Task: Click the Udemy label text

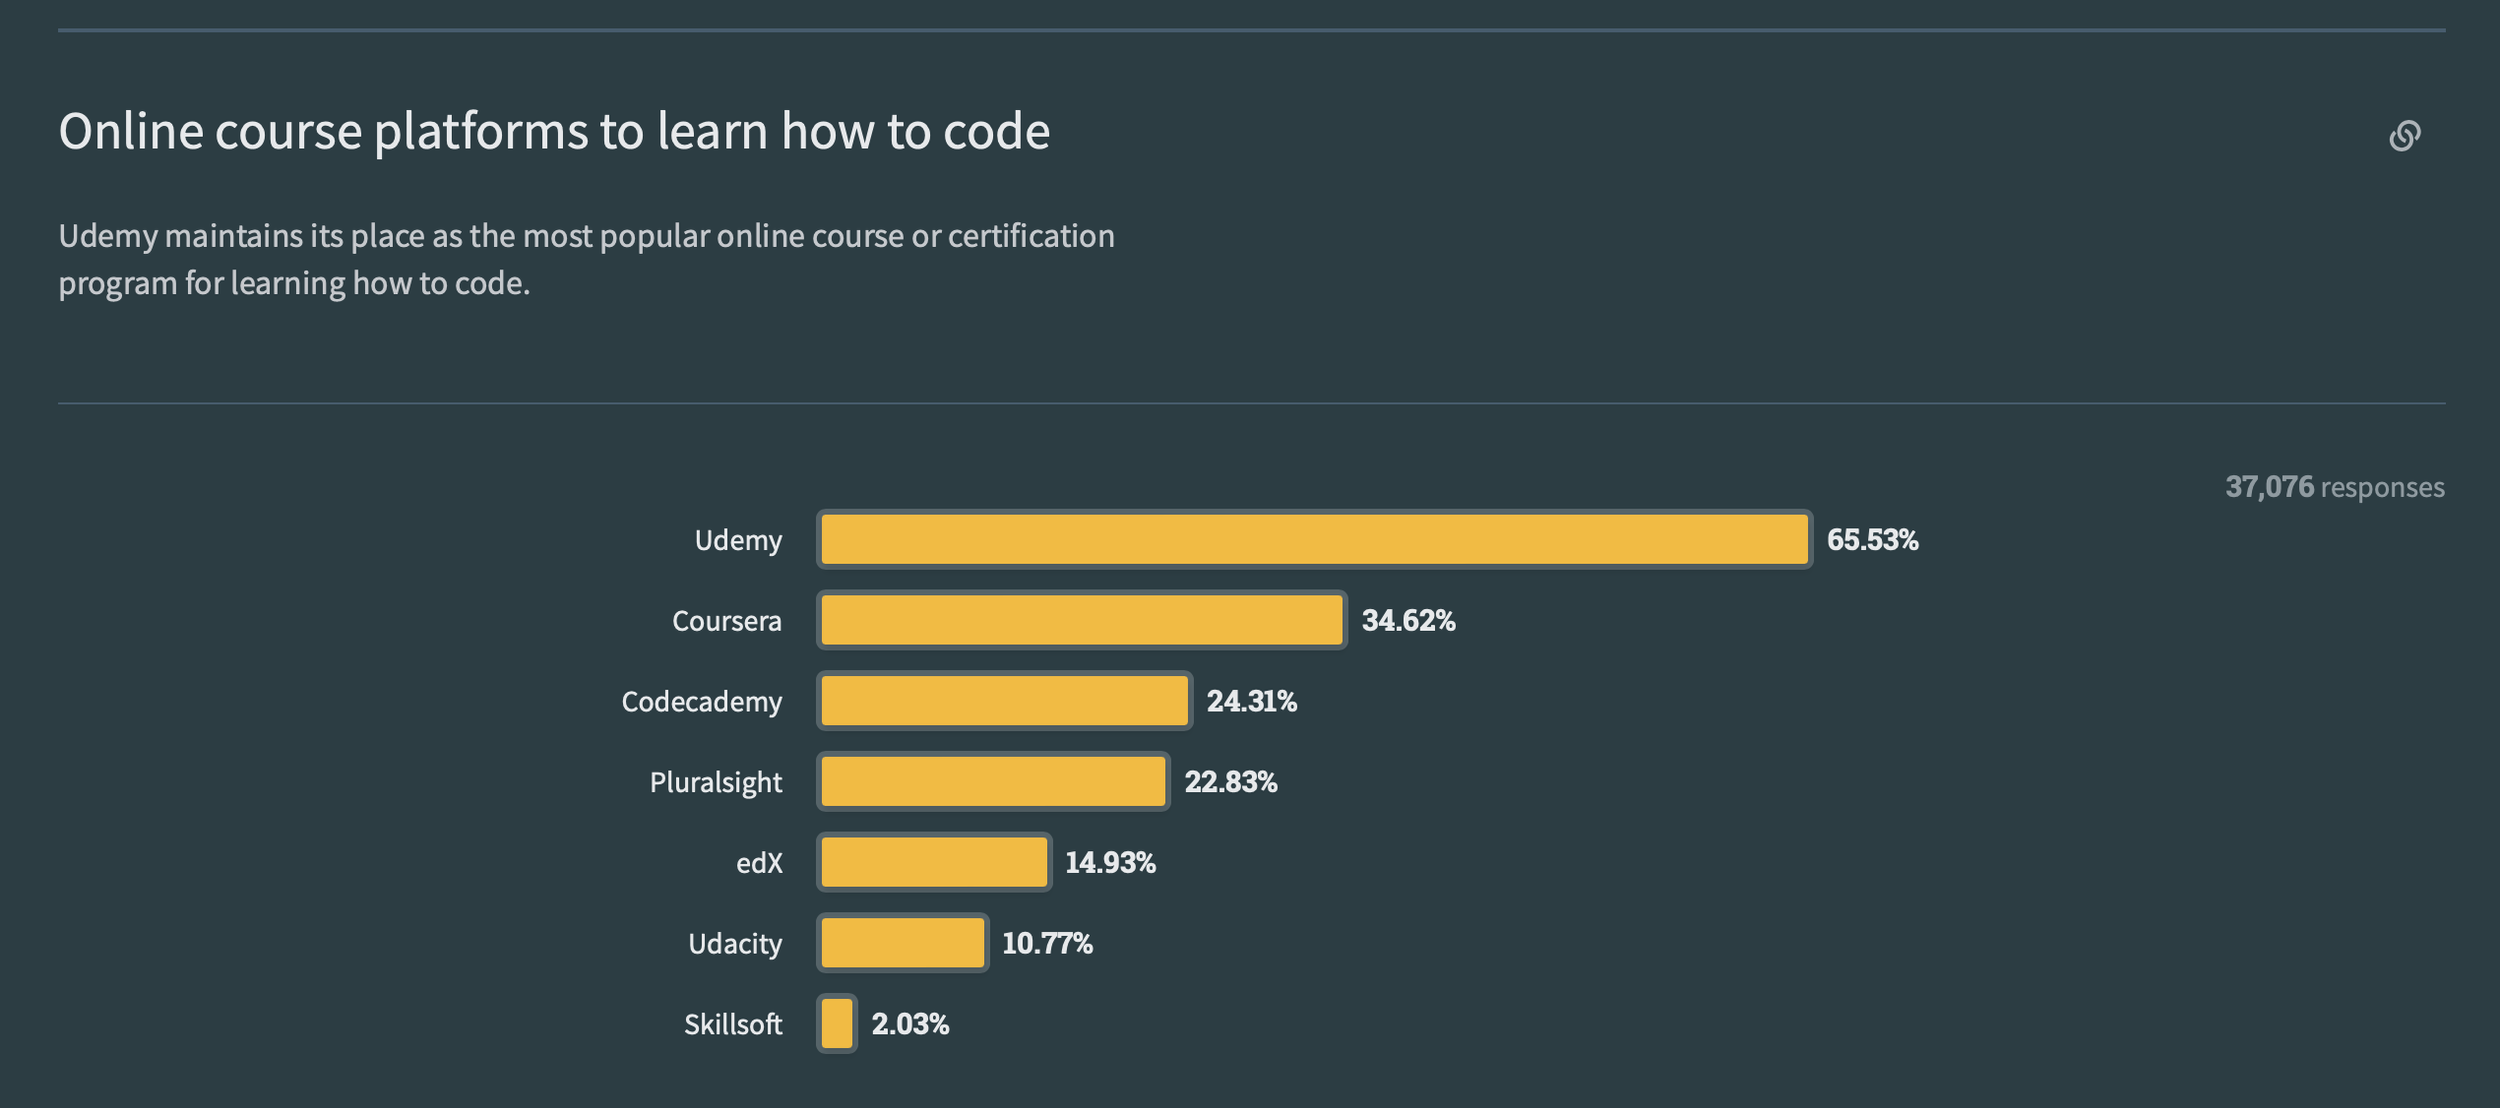Action: 738,541
